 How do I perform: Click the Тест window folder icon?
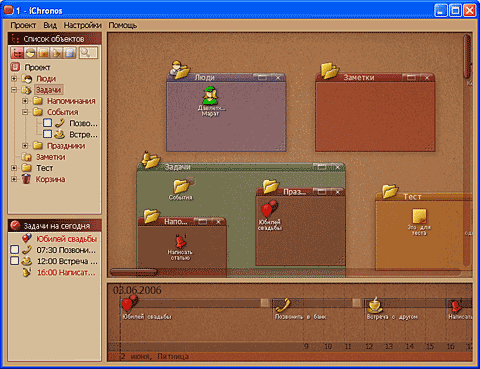[x=390, y=191]
